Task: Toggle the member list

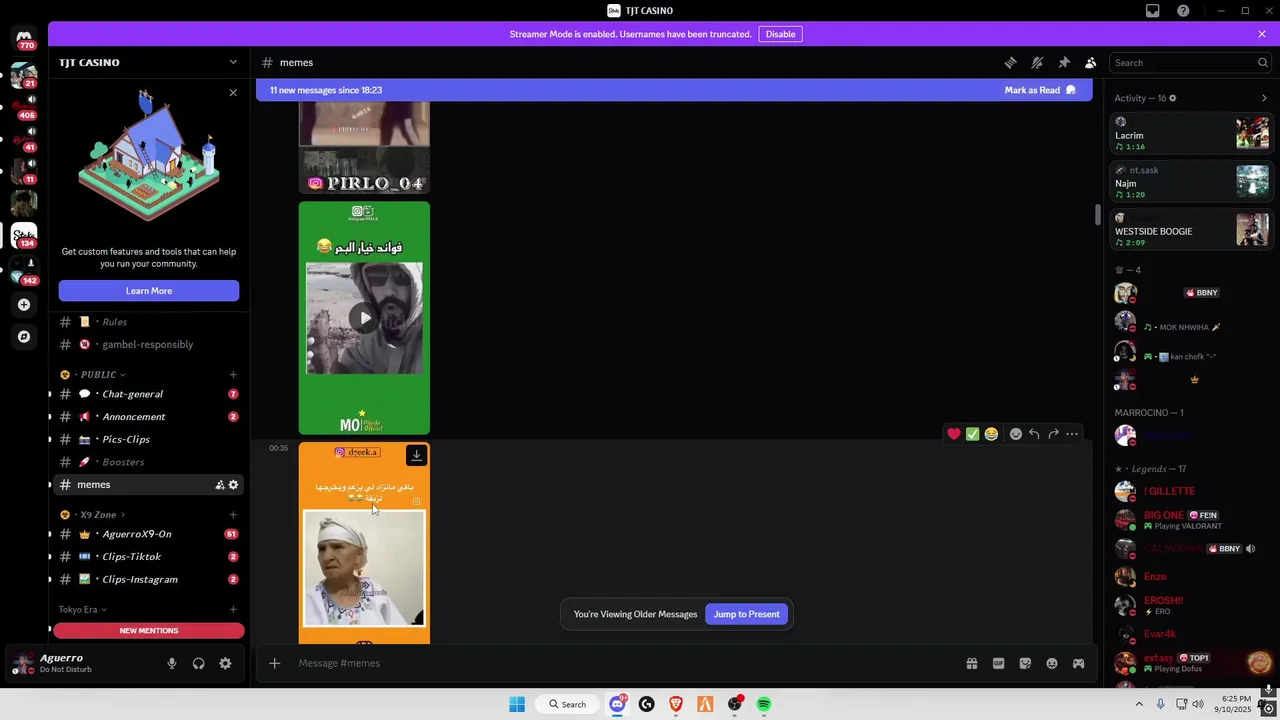Action: coord(1091,62)
